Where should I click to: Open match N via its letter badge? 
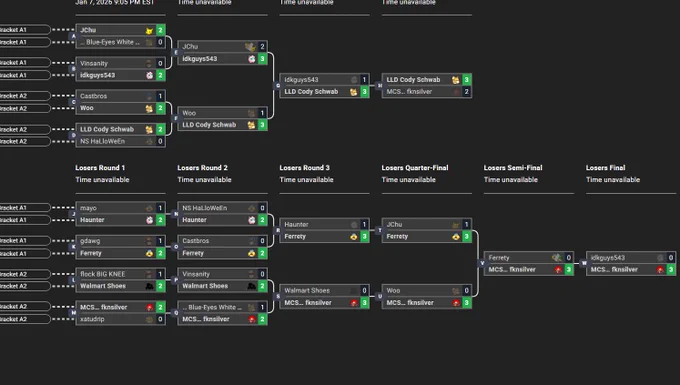(x=176, y=214)
